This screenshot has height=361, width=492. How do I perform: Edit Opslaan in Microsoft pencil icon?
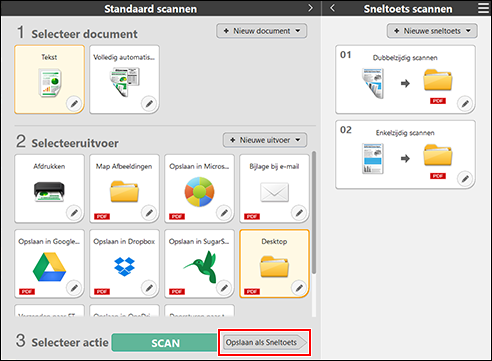(224, 212)
